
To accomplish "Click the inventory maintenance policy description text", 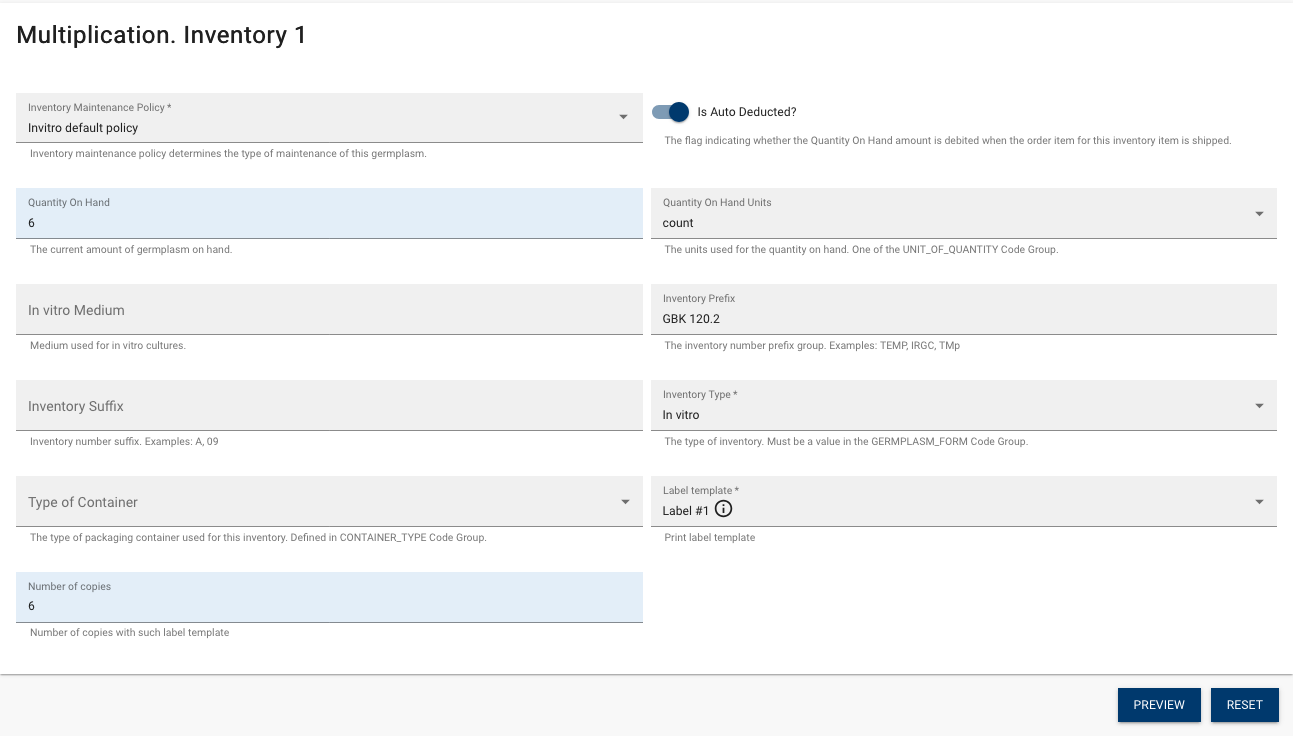I will click(x=228, y=153).
